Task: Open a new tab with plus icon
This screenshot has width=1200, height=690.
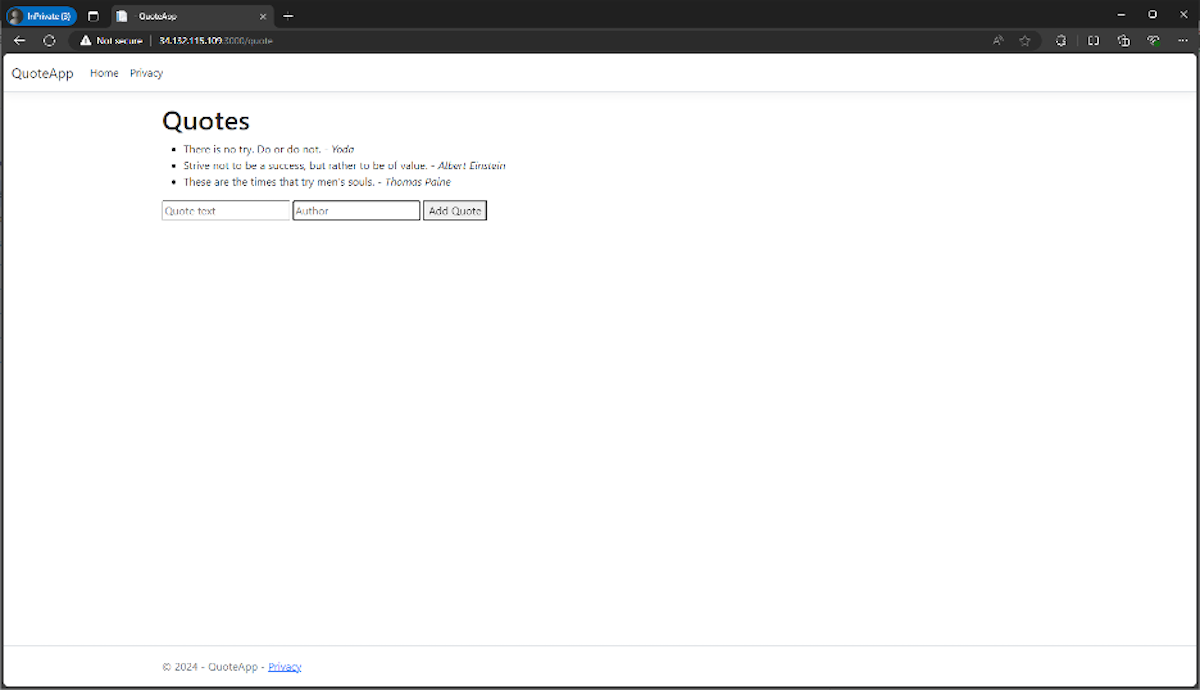Action: (x=288, y=16)
